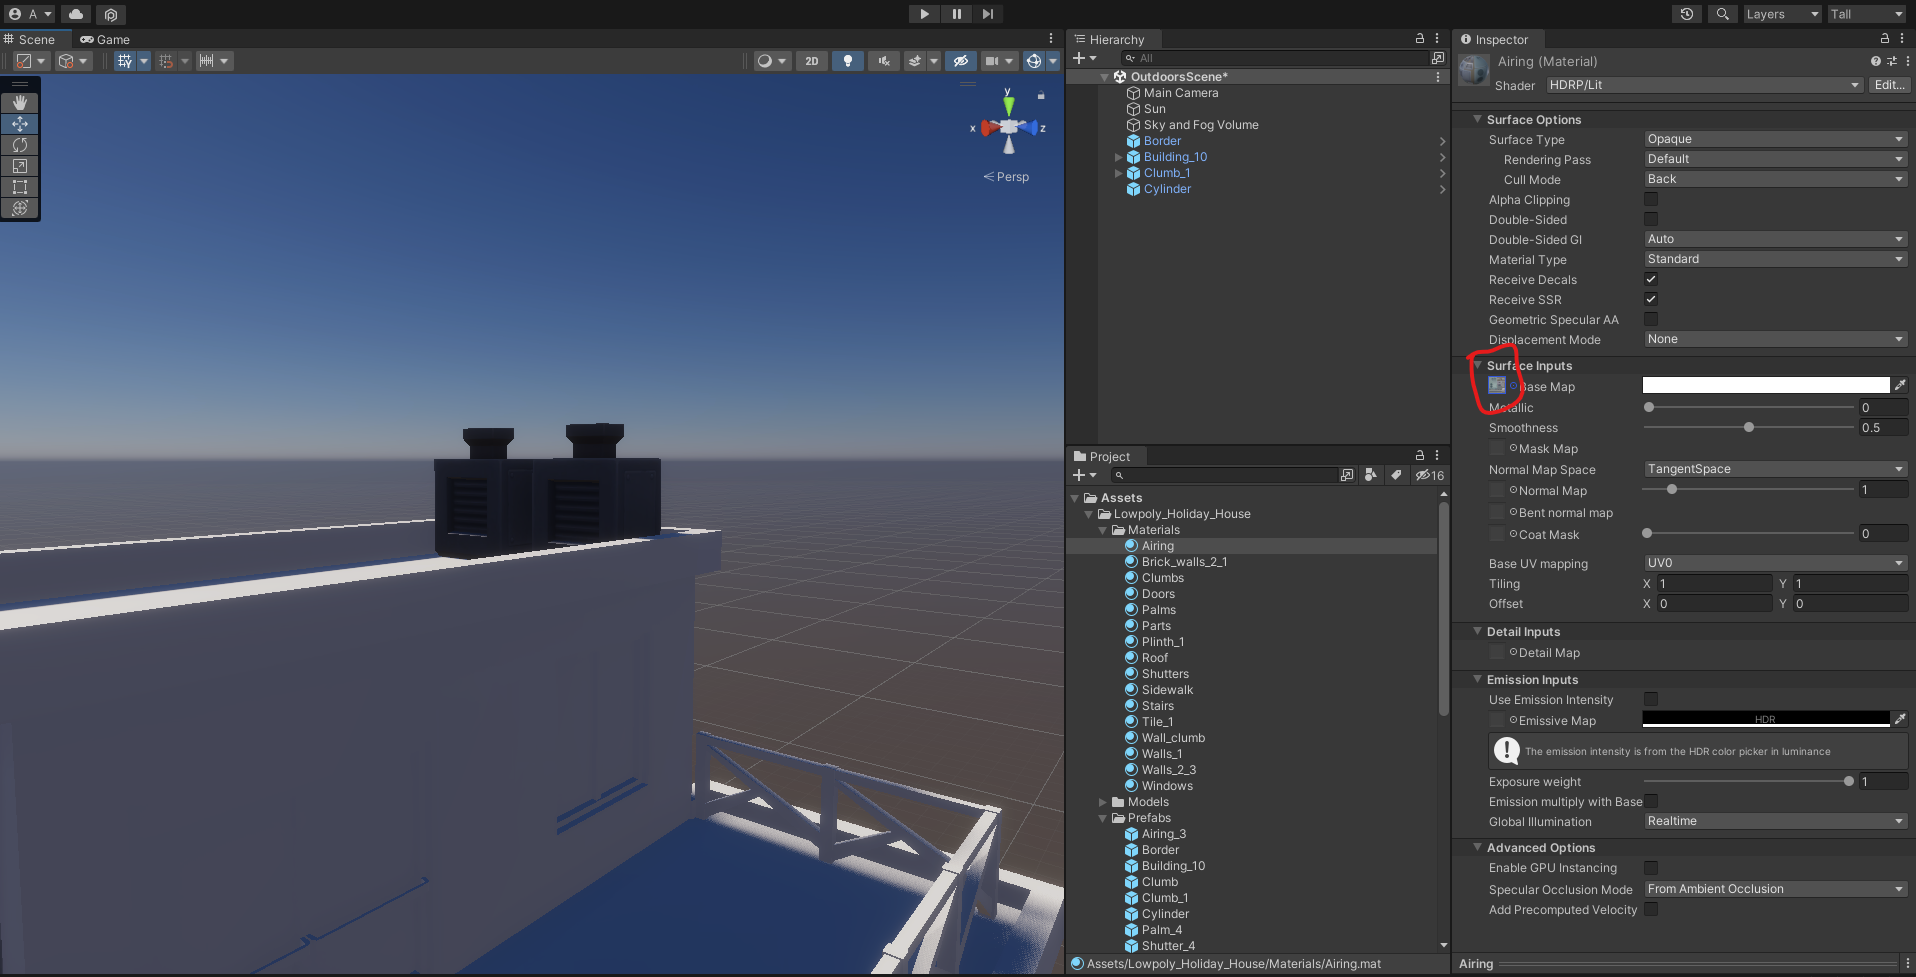Lock the Inspector panel
1916x977 pixels.
(1885, 39)
